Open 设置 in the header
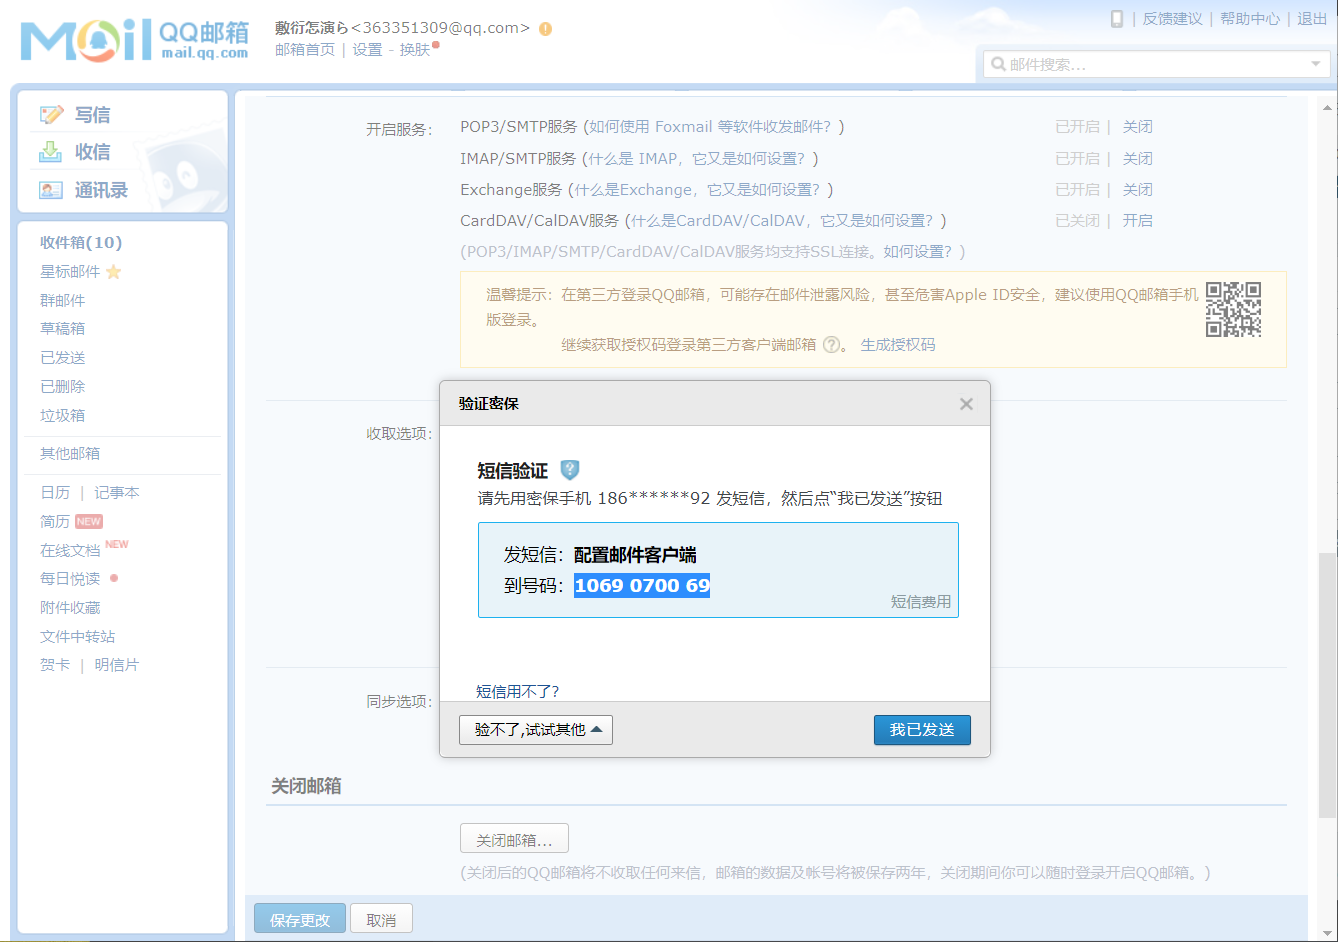Screen dimensions: 1338x942 (x=367, y=50)
